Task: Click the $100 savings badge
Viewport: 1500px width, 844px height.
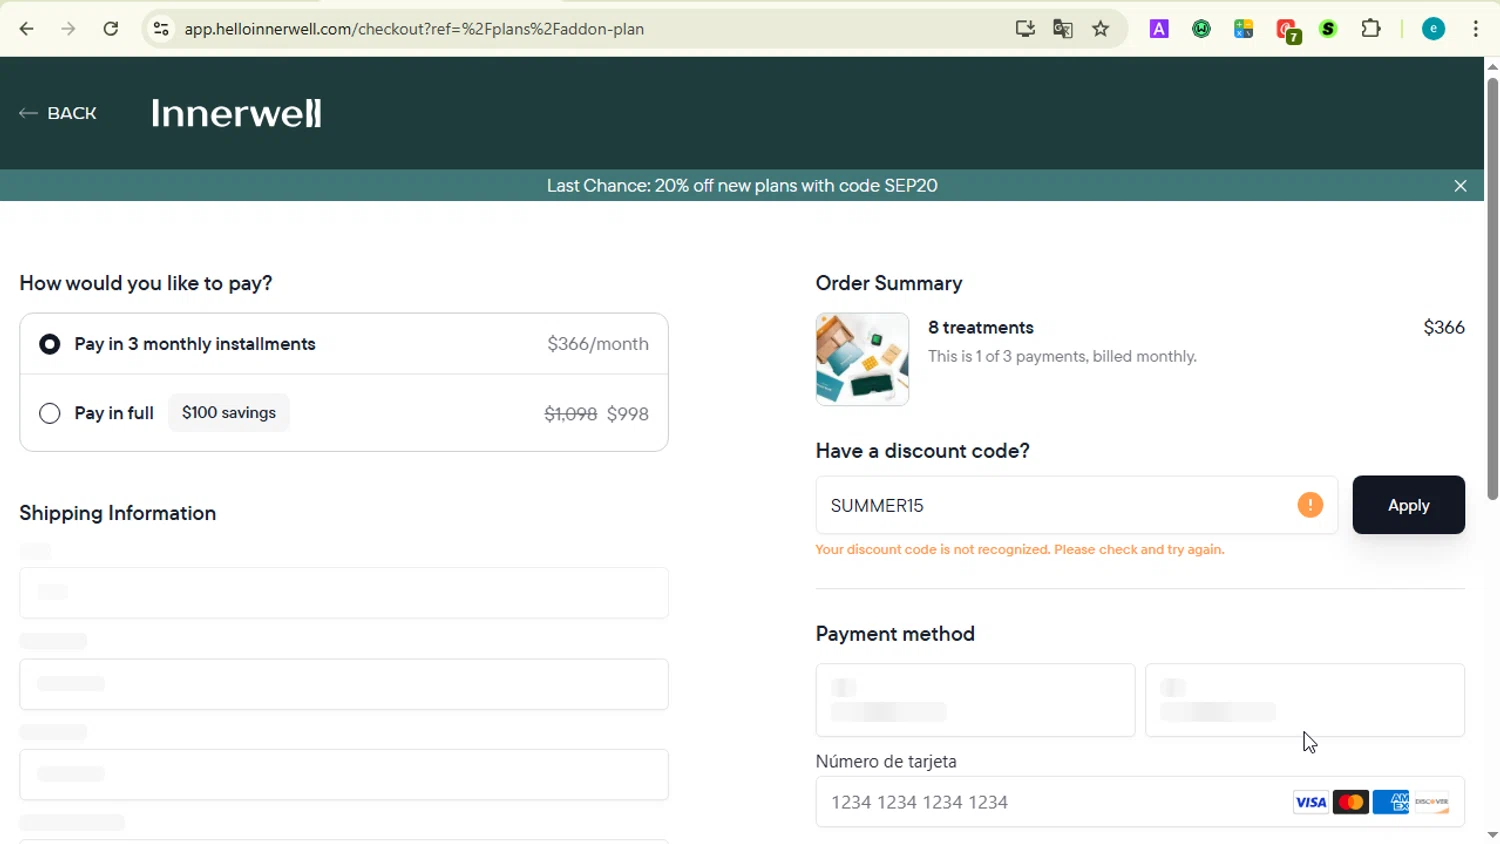Action: click(x=229, y=413)
